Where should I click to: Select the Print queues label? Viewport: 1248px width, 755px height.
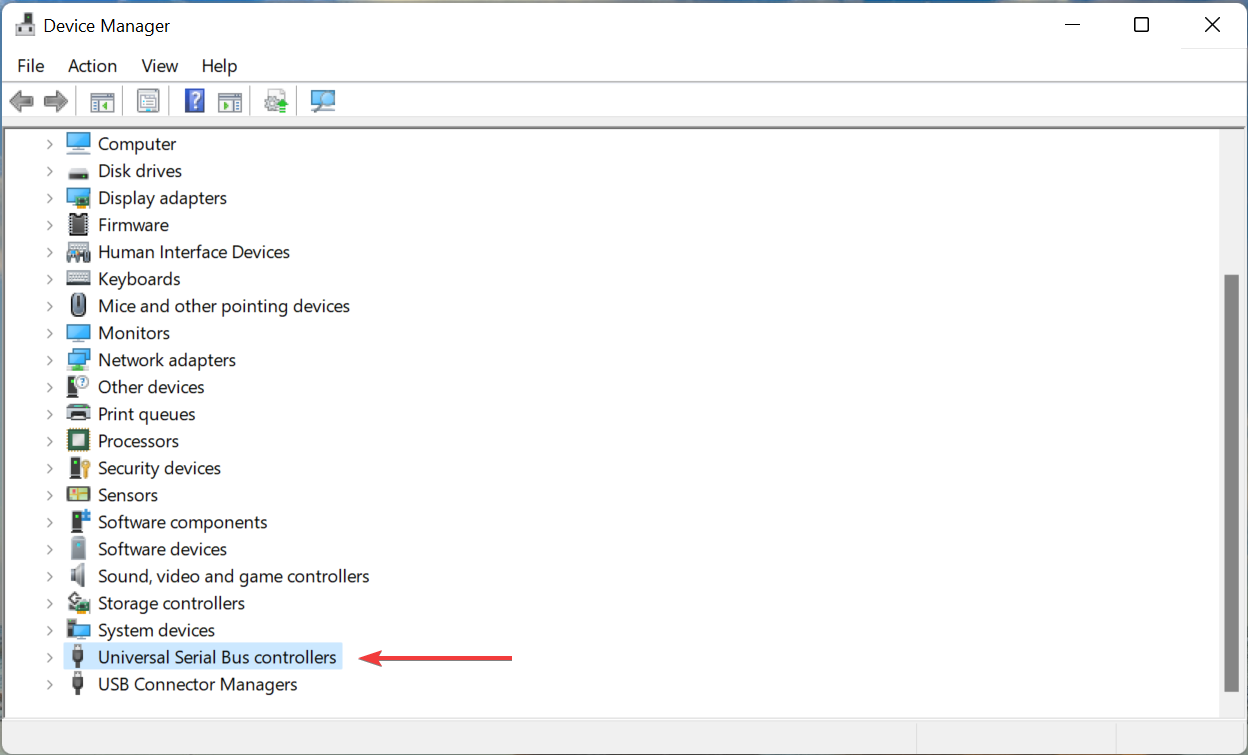[x=147, y=414]
